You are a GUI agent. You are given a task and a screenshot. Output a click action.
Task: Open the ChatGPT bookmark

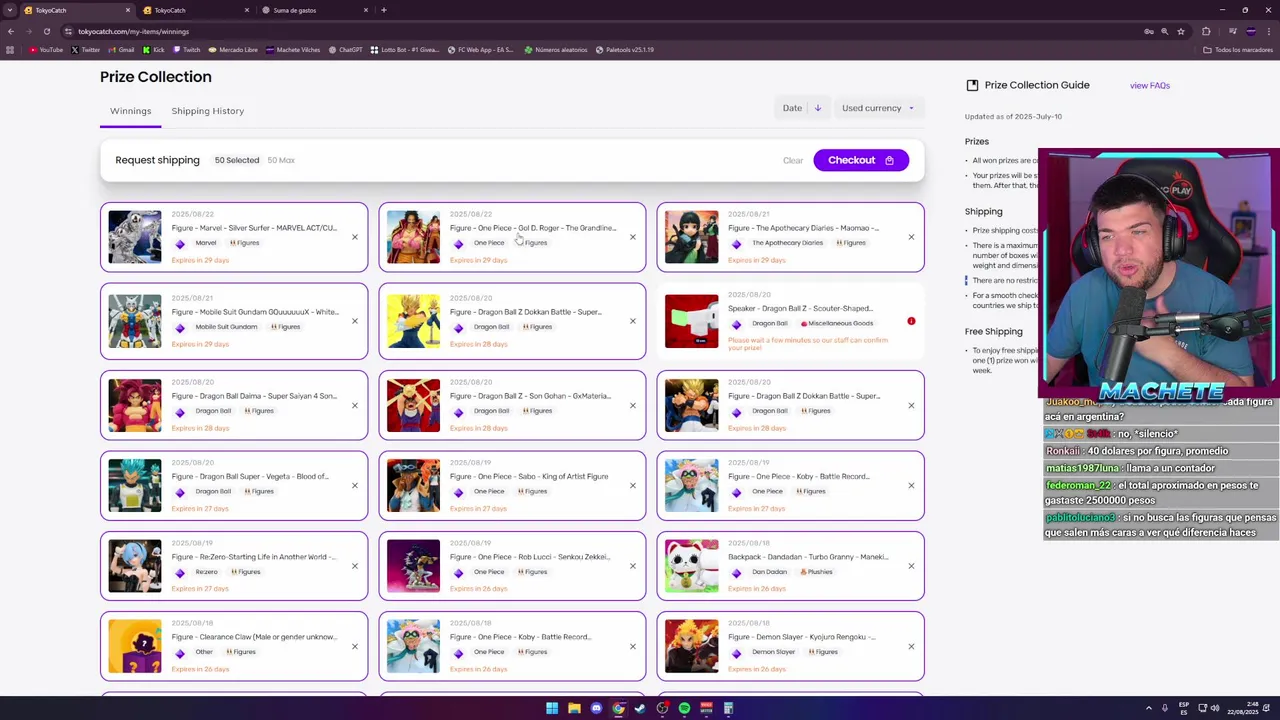pyautogui.click(x=345, y=49)
